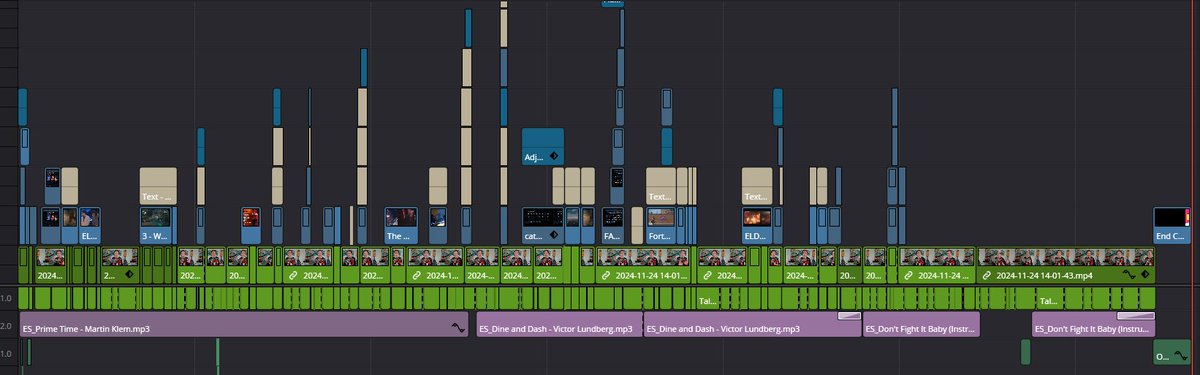Screen dimensions: 1200x375
Task: Click the curve icon on 2024-11-24 14-01-43.mp4 clip
Action: [x=1129, y=275]
